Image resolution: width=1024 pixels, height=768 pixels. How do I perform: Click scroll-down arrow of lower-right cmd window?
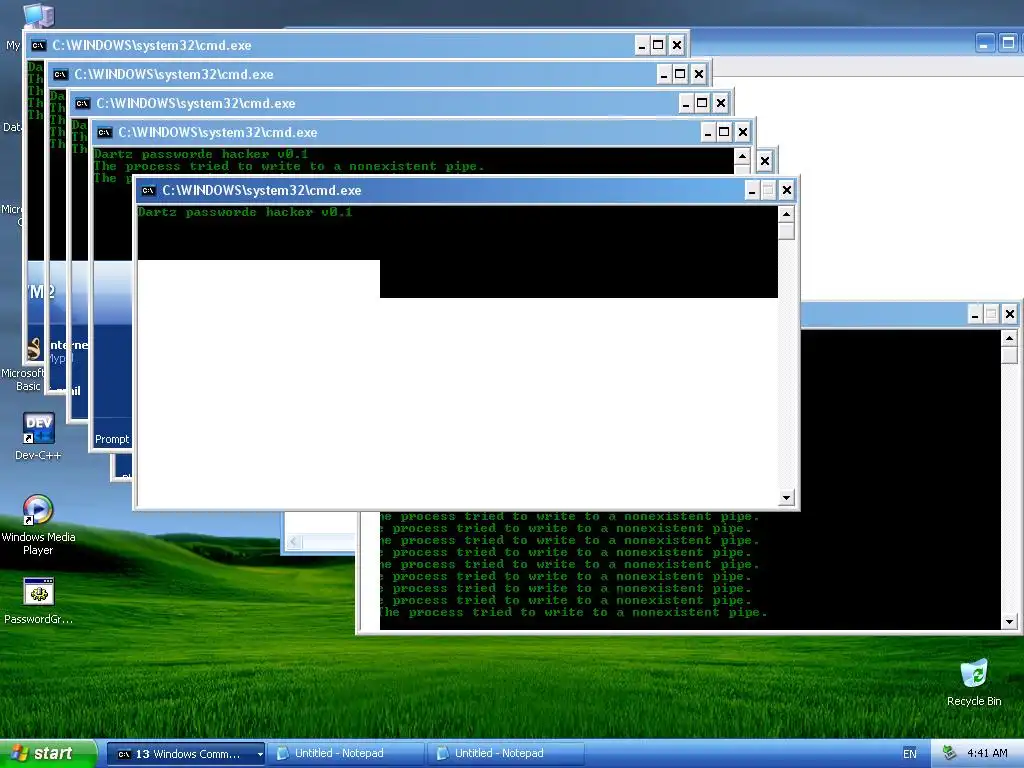click(1010, 622)
